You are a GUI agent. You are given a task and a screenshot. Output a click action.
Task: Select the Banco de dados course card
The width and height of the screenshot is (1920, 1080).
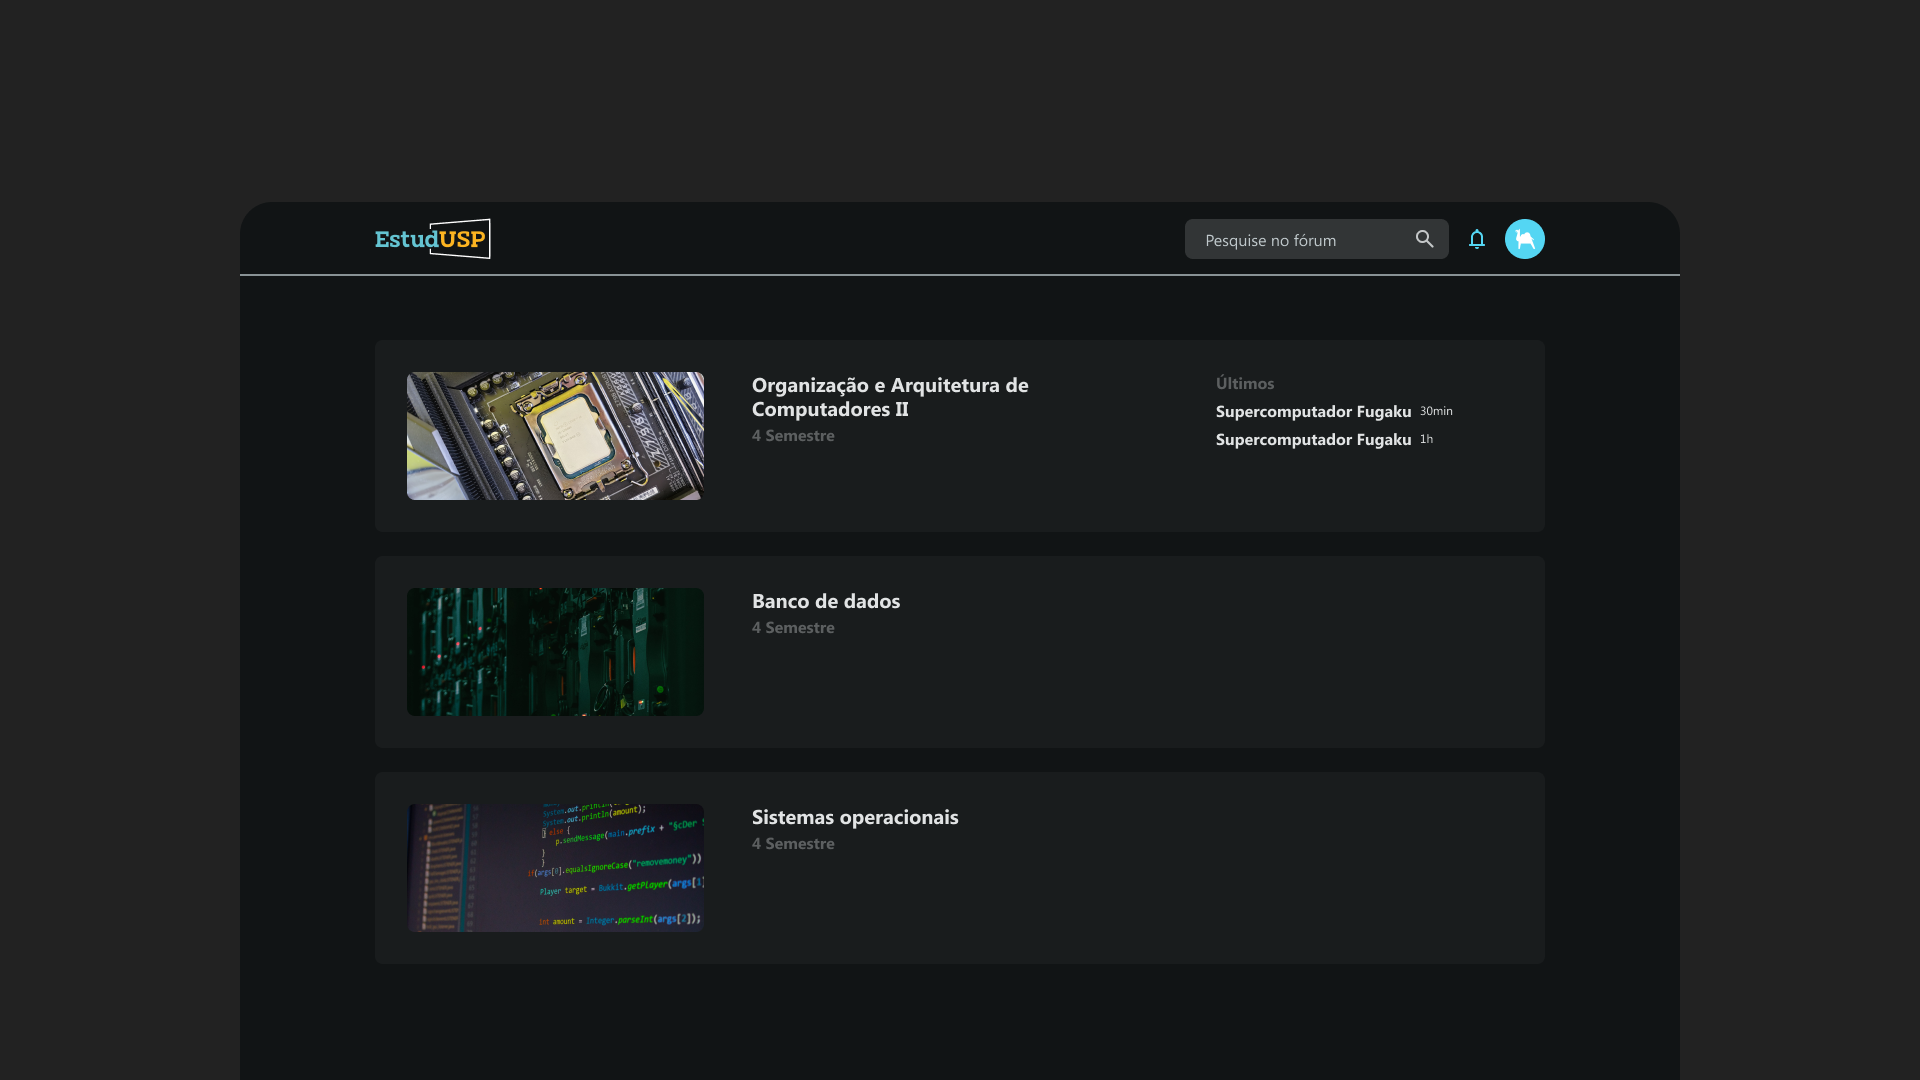[958, 651]
